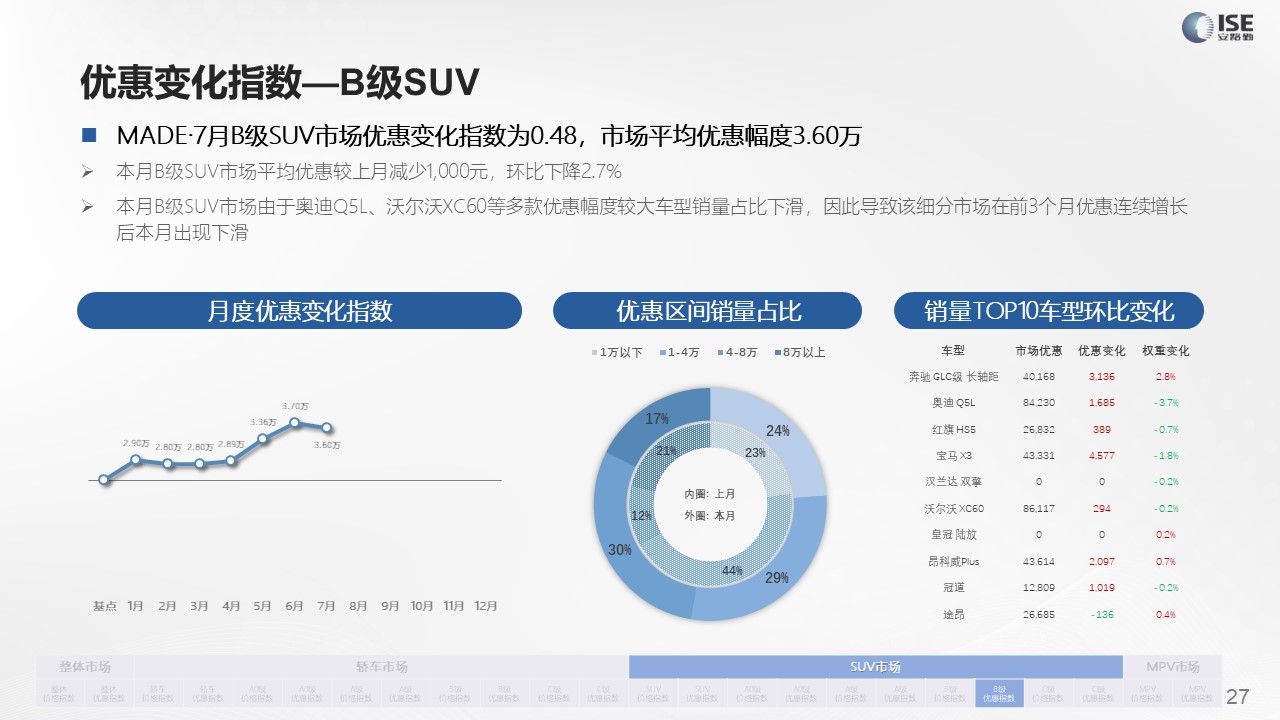Open the 整体市场 navigation section
1280x720 pixels.
tap(85, 667)
